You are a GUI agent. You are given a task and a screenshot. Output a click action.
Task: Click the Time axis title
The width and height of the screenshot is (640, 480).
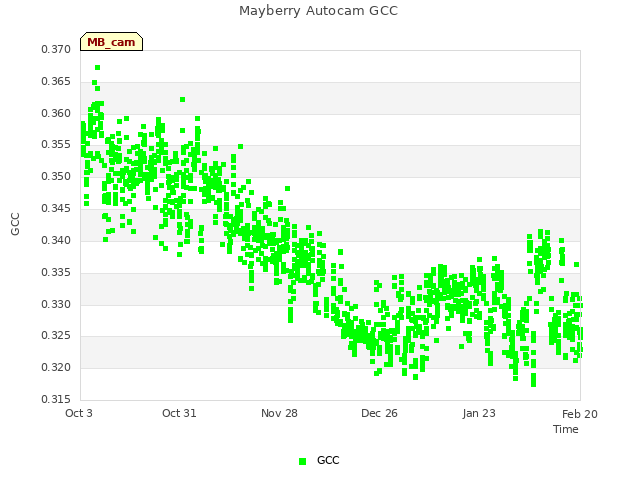(x=566, y=429)
